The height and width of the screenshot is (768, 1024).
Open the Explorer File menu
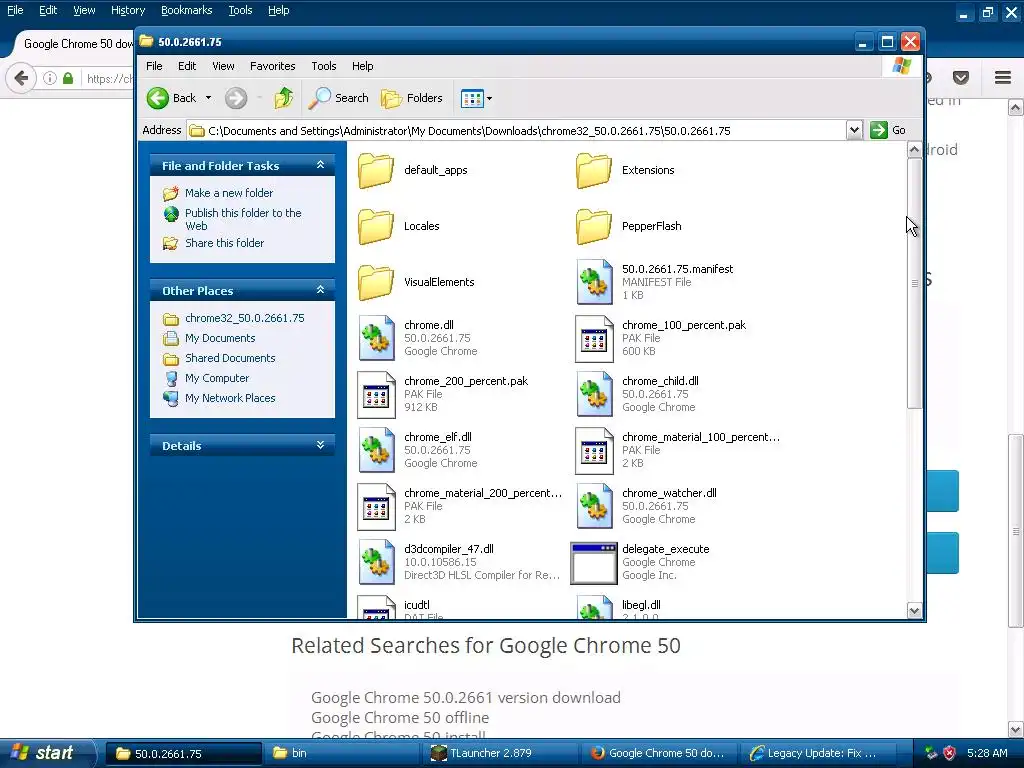click(154, 66)
